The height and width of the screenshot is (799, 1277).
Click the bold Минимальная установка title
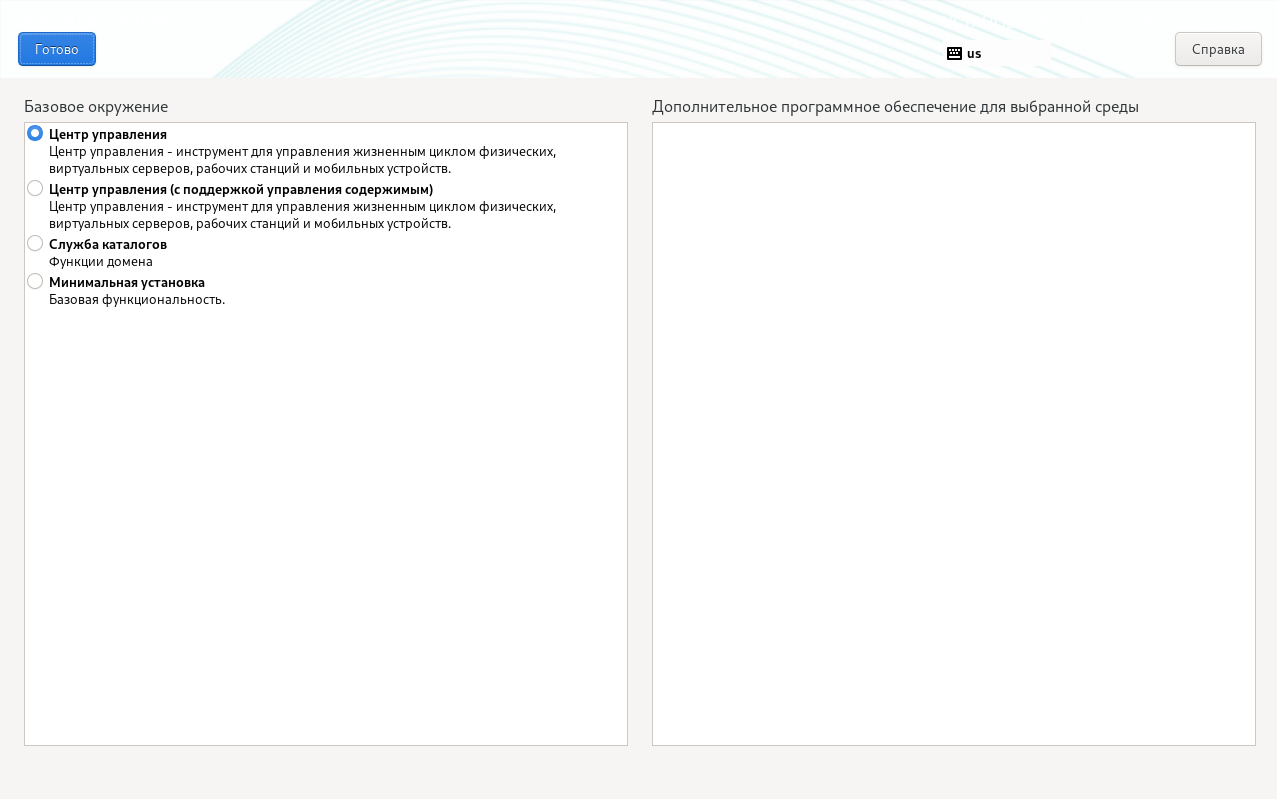point(127,282)
